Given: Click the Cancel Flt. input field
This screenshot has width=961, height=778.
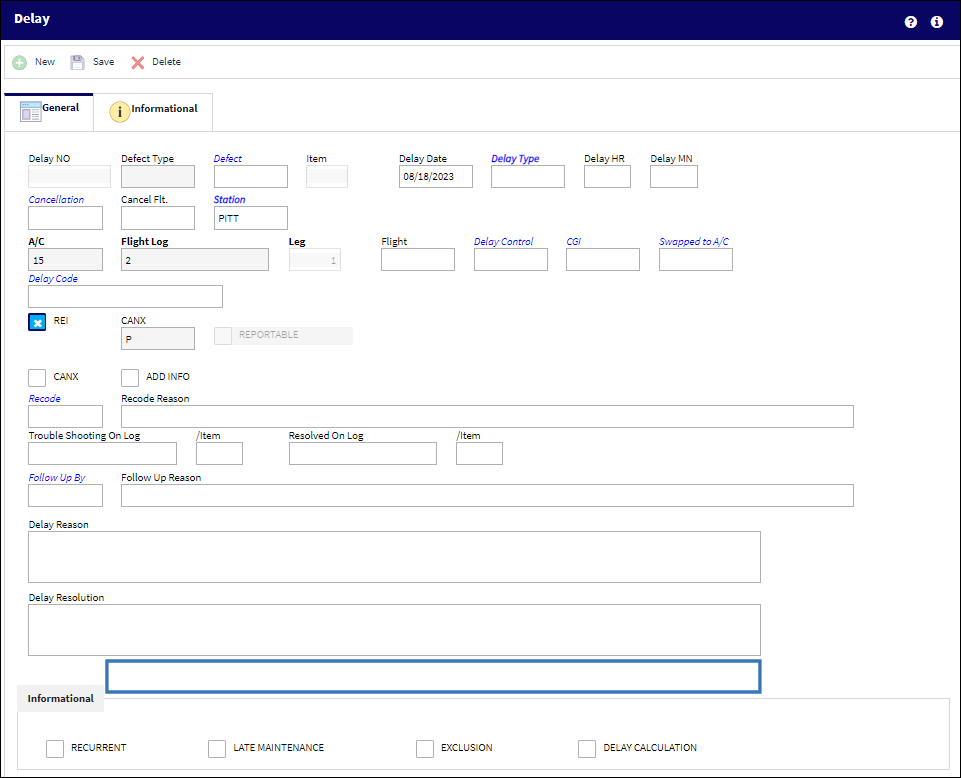Looking at the screenshot, I should pyautogui.click(x=158, y=218).
